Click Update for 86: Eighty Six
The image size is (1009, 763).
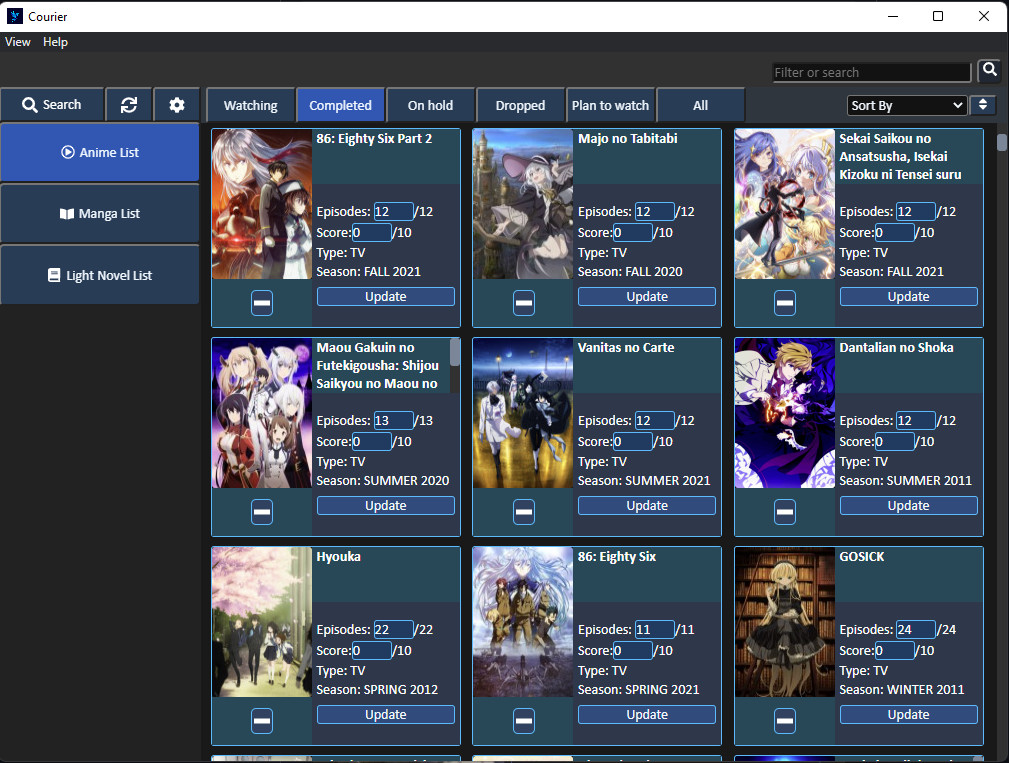point(647,715)
